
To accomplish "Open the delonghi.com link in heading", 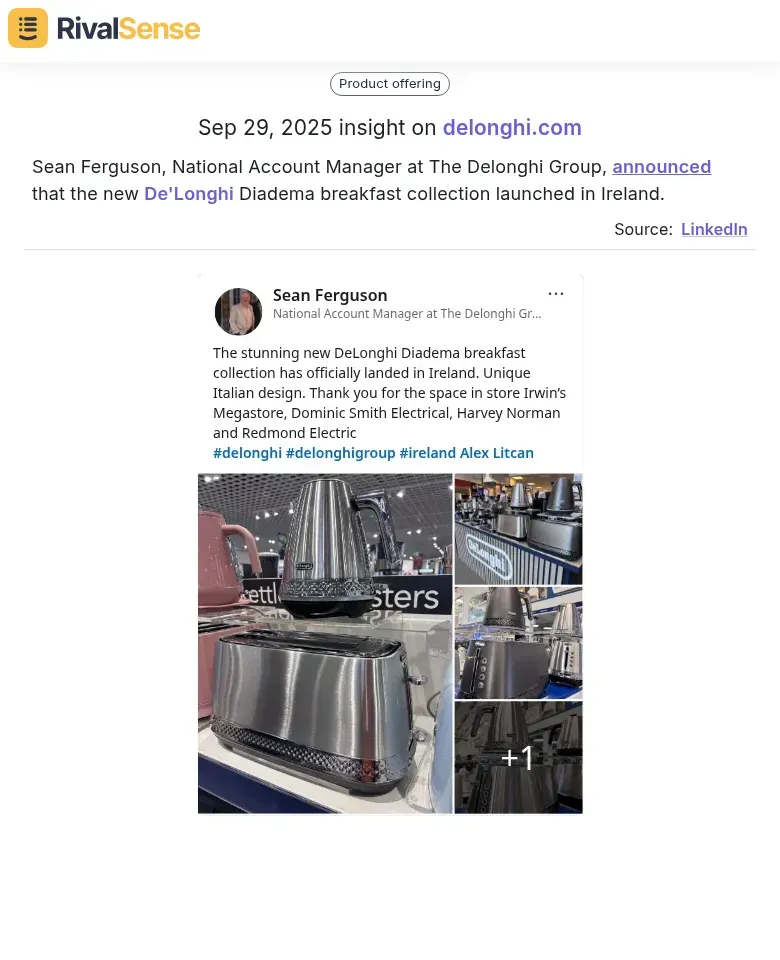I will click(x=512, y=127).
